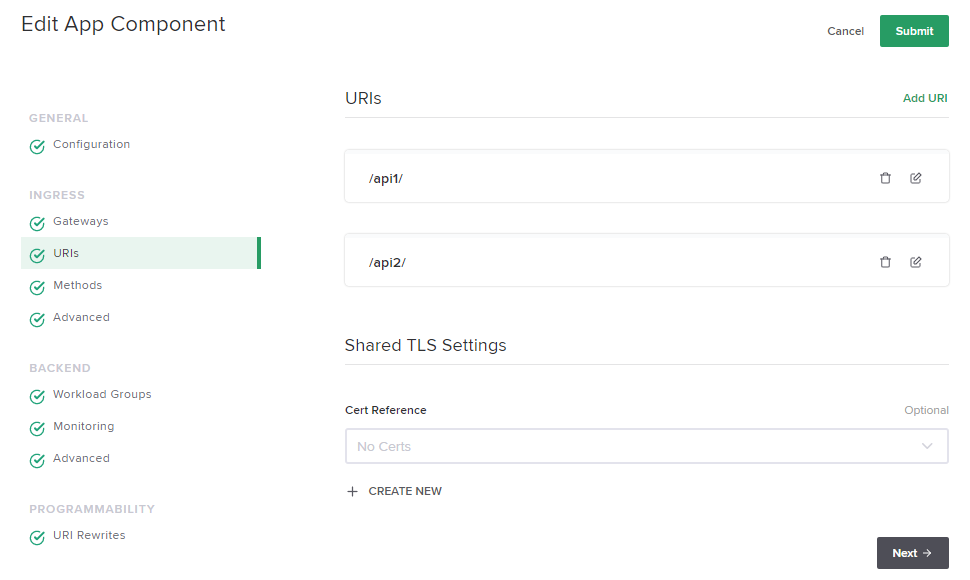Image resolution: width=970 pixels, height=580 pixels.
Task: Cancel editing the app component
Action: (845, 31)
